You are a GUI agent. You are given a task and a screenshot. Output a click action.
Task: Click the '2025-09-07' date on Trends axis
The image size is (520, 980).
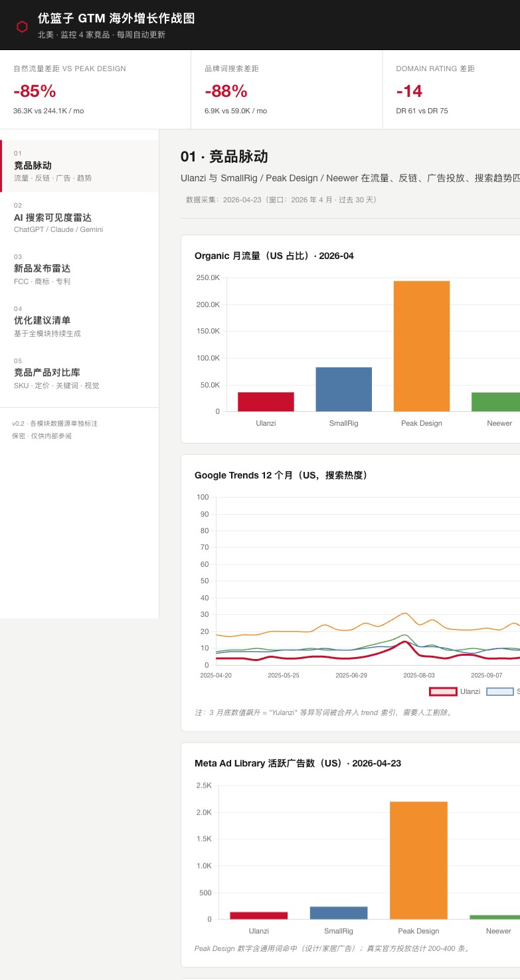click(486, 676)
